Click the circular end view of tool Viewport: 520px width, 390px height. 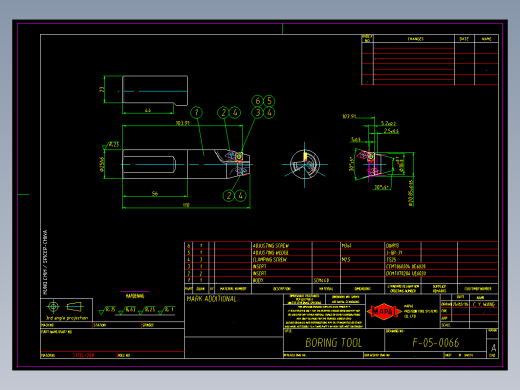tap(305, 164)
